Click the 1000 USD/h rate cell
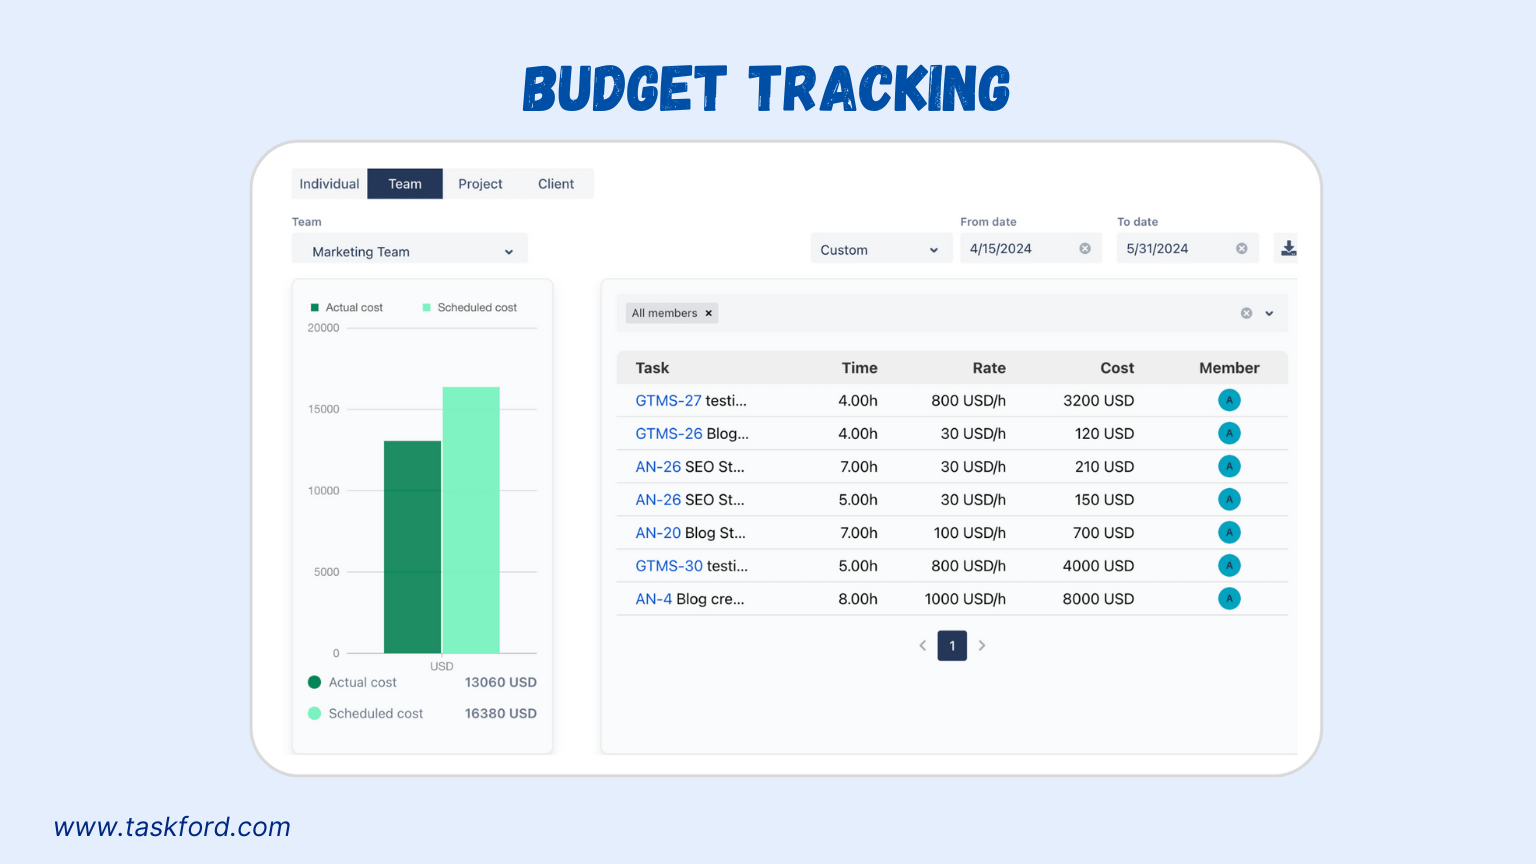Screen dimensions: 1536x864 point(965,599)
